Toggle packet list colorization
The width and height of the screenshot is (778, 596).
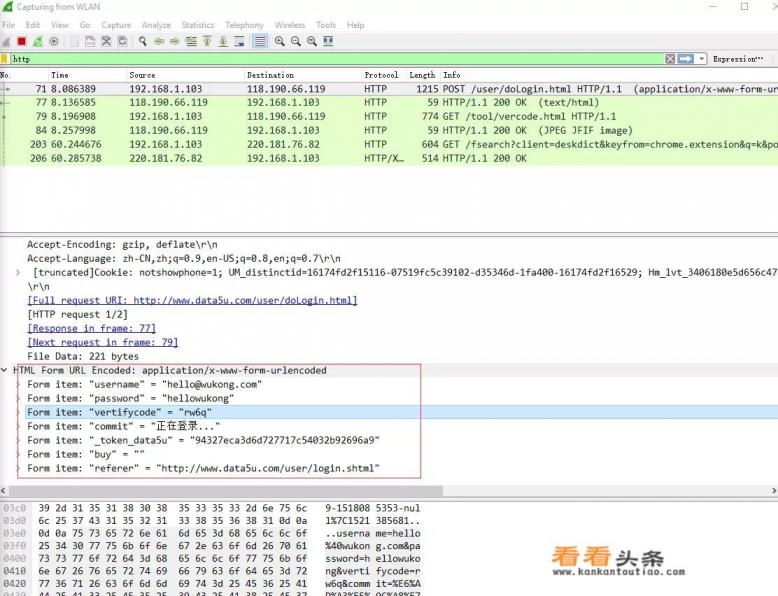(260, 41)
